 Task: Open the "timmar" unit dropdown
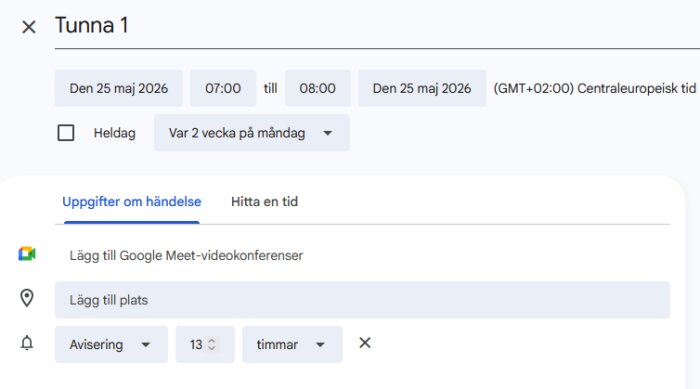(x=292, y=344)
